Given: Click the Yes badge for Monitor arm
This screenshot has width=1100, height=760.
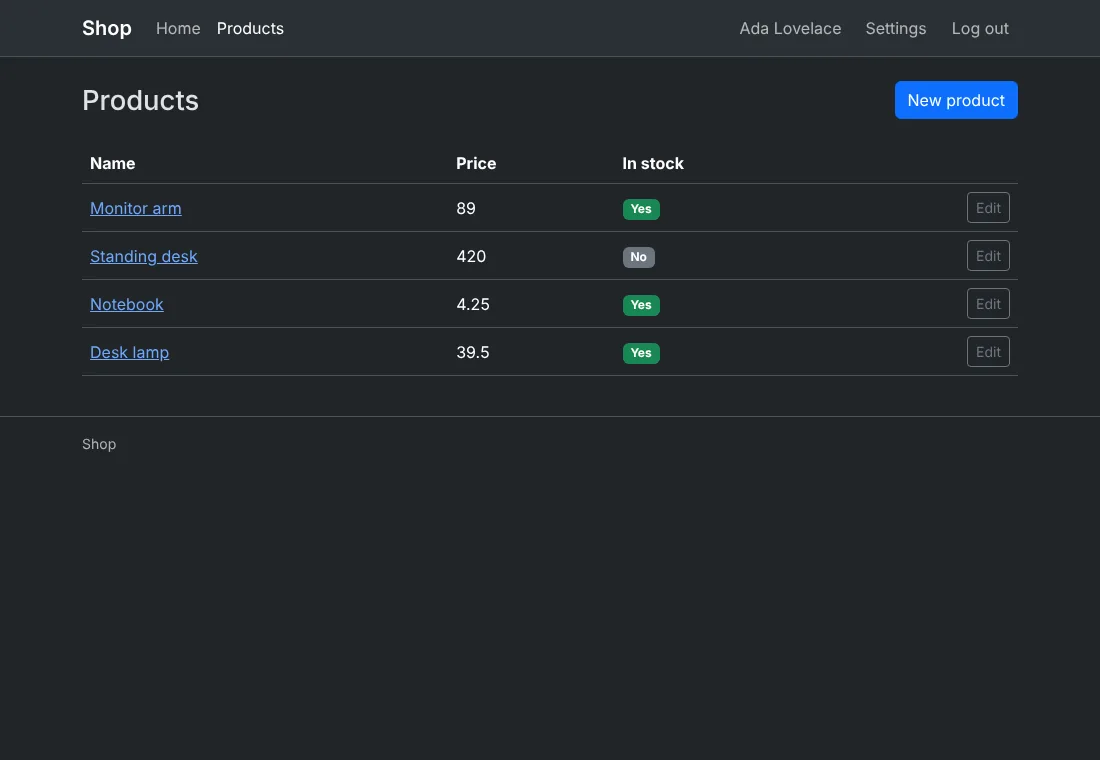Looking at the screenshot, I should pyautogui.click(x=641, y=209).
